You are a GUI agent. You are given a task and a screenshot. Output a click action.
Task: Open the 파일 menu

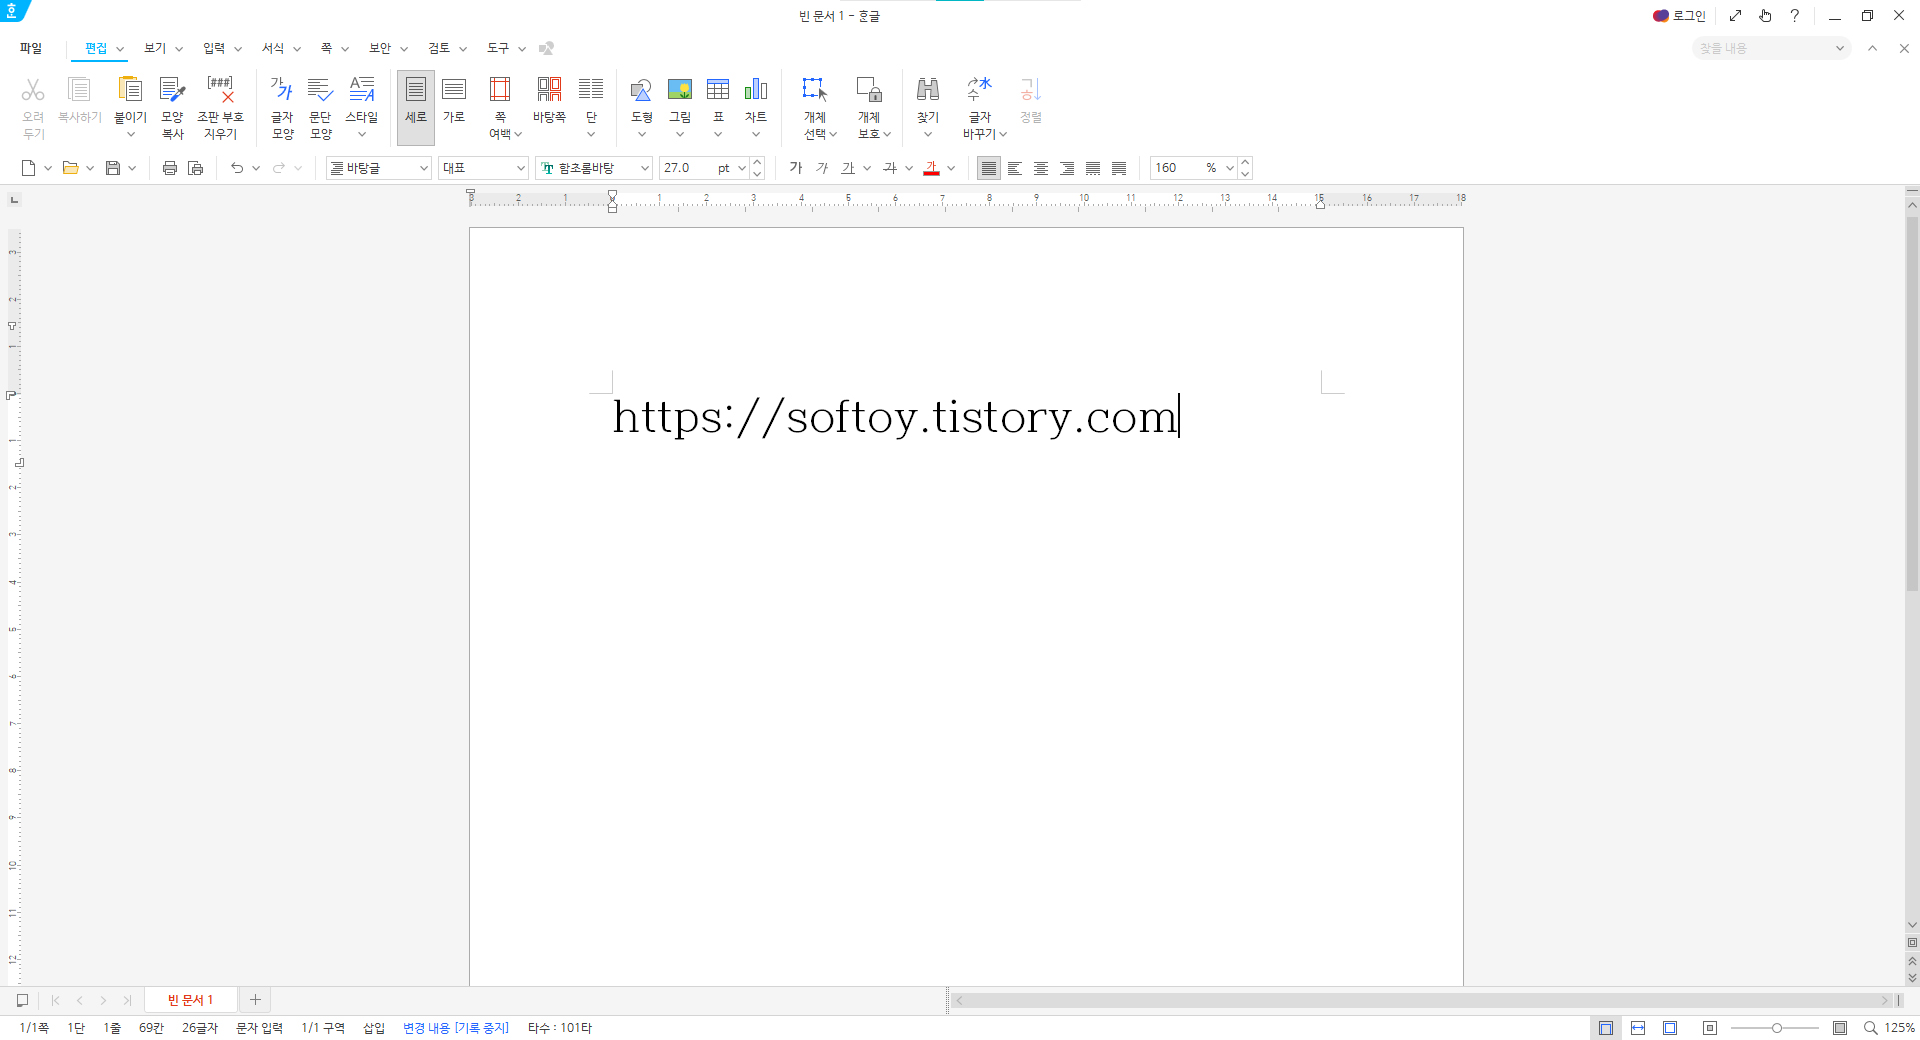[31, 48]
